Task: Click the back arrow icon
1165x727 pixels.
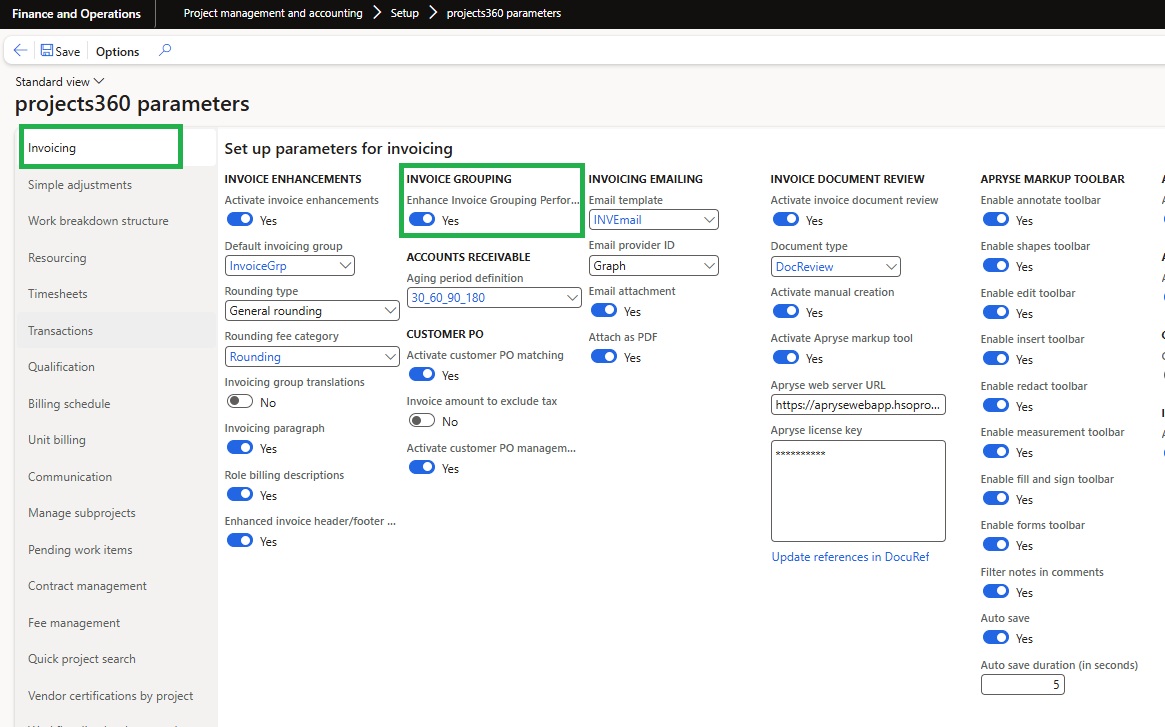Action: click(20, 51)
